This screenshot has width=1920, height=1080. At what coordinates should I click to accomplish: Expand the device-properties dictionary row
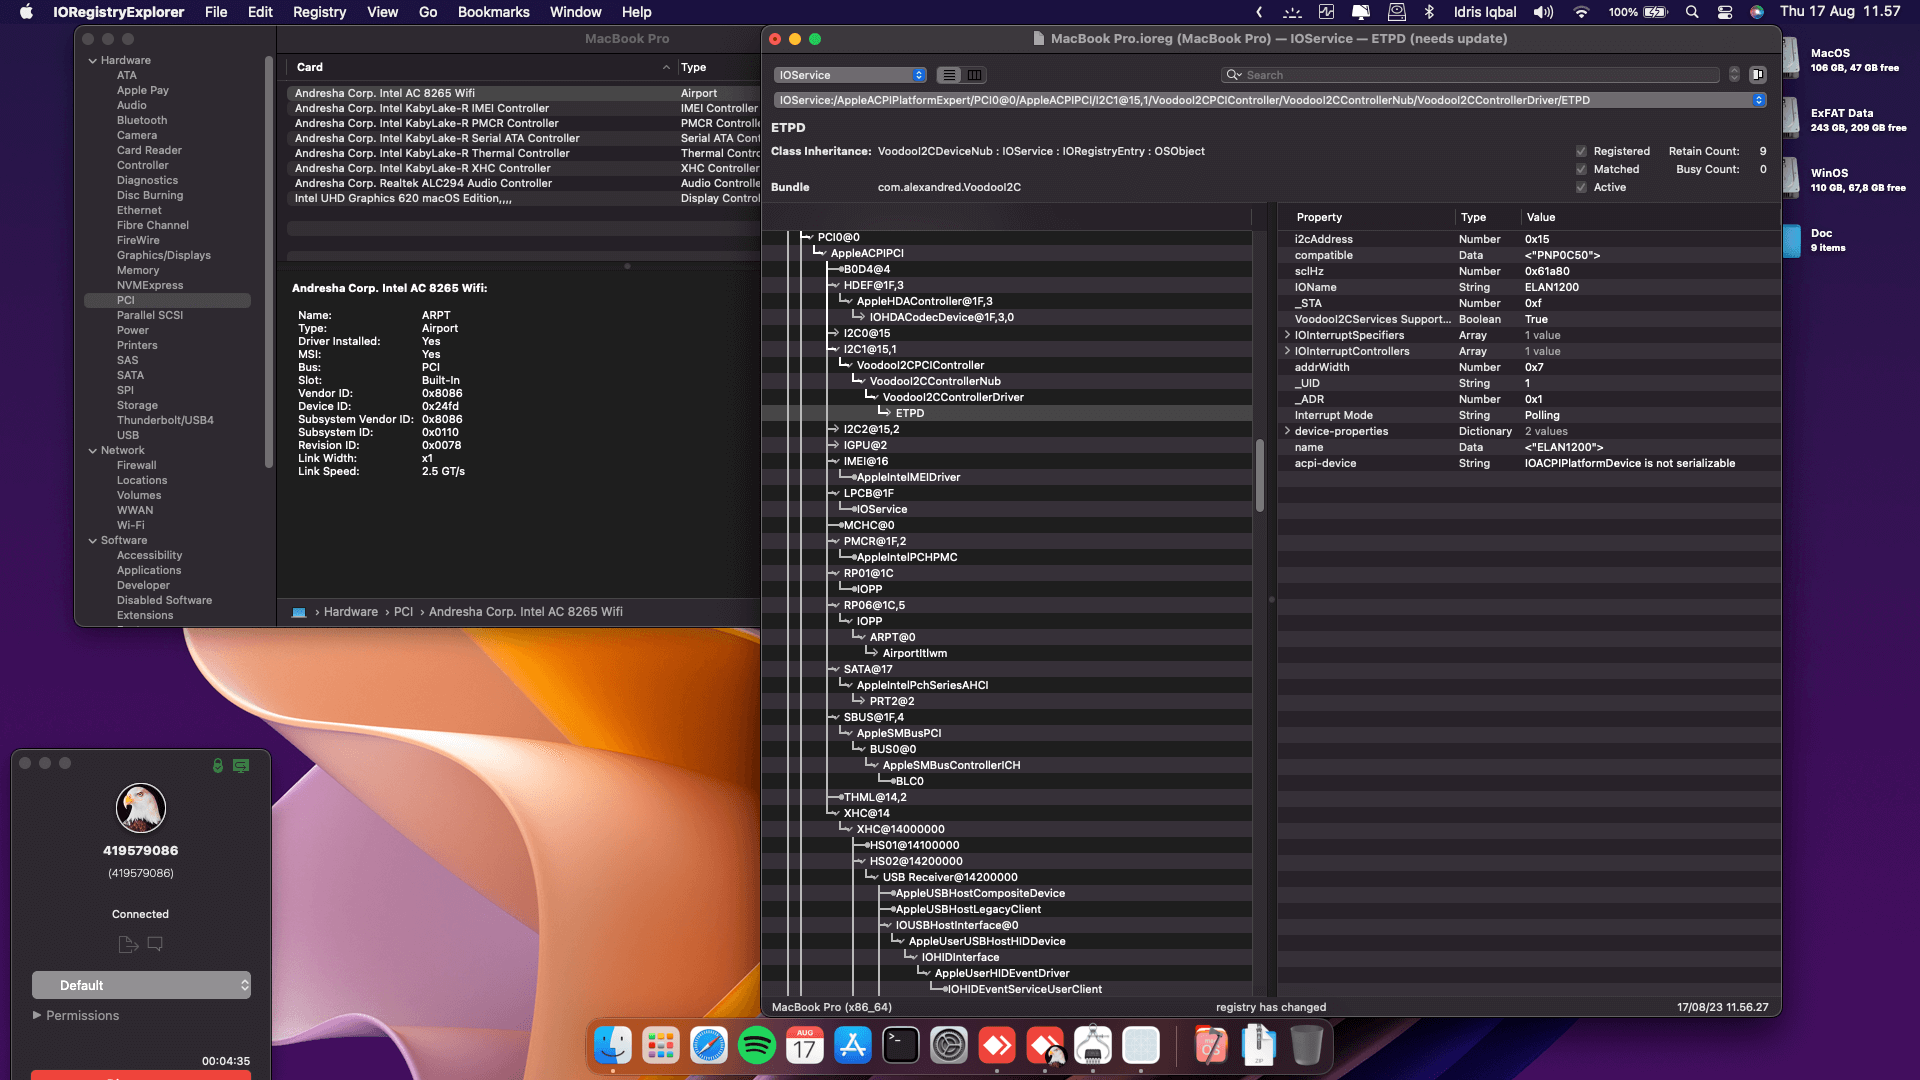[x=1287, y=431]
